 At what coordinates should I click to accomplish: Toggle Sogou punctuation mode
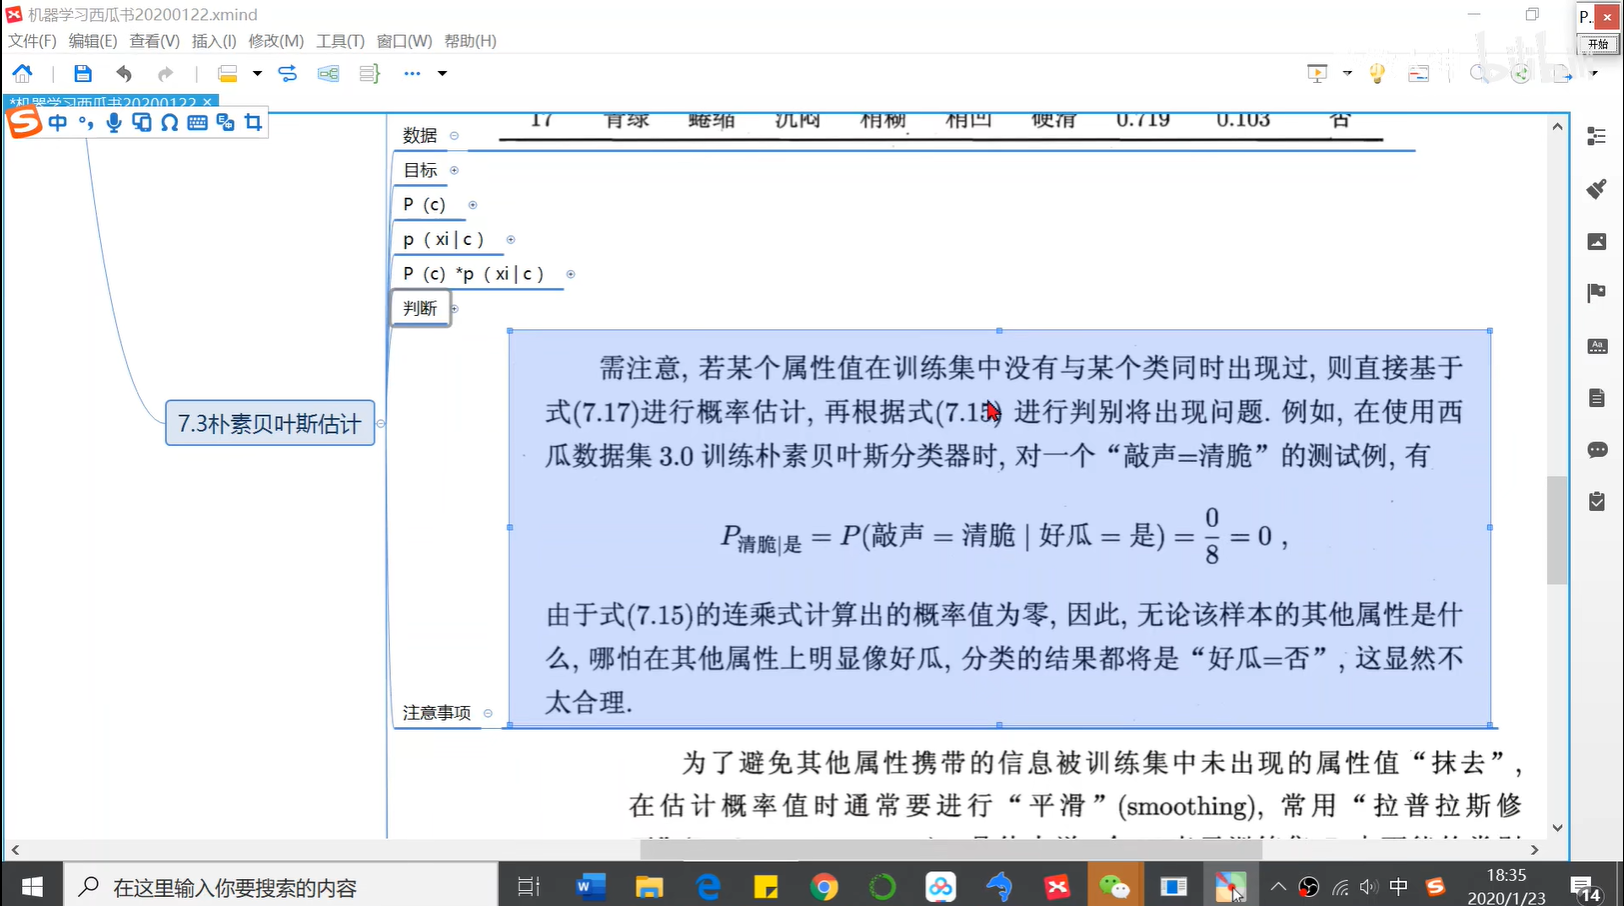point(86,122)
